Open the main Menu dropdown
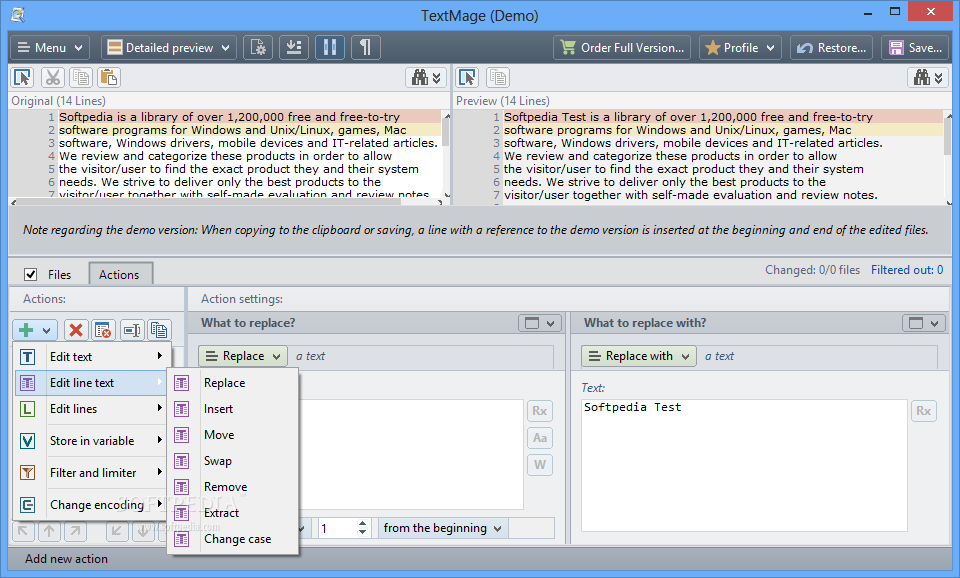Image resolution: width=960 pixels, height=578 pixels. [50, 48]
